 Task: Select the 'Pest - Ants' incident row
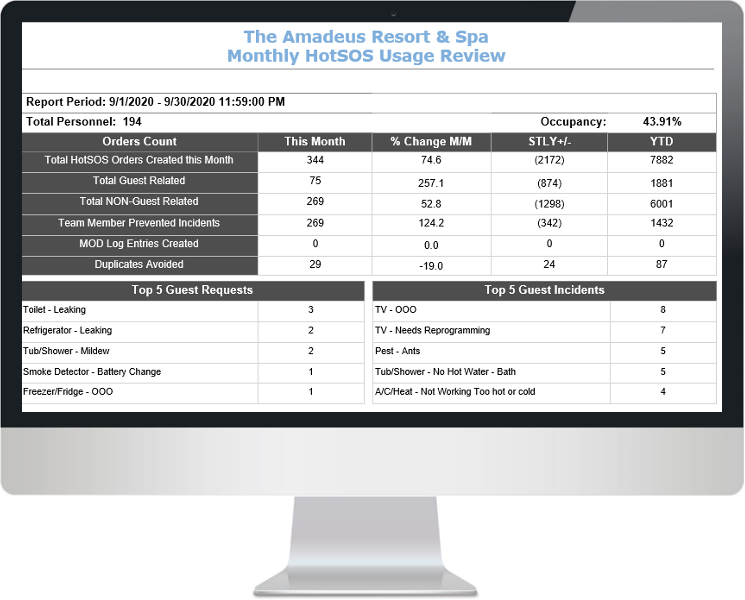pyautogui.click(x=544, y=351)
